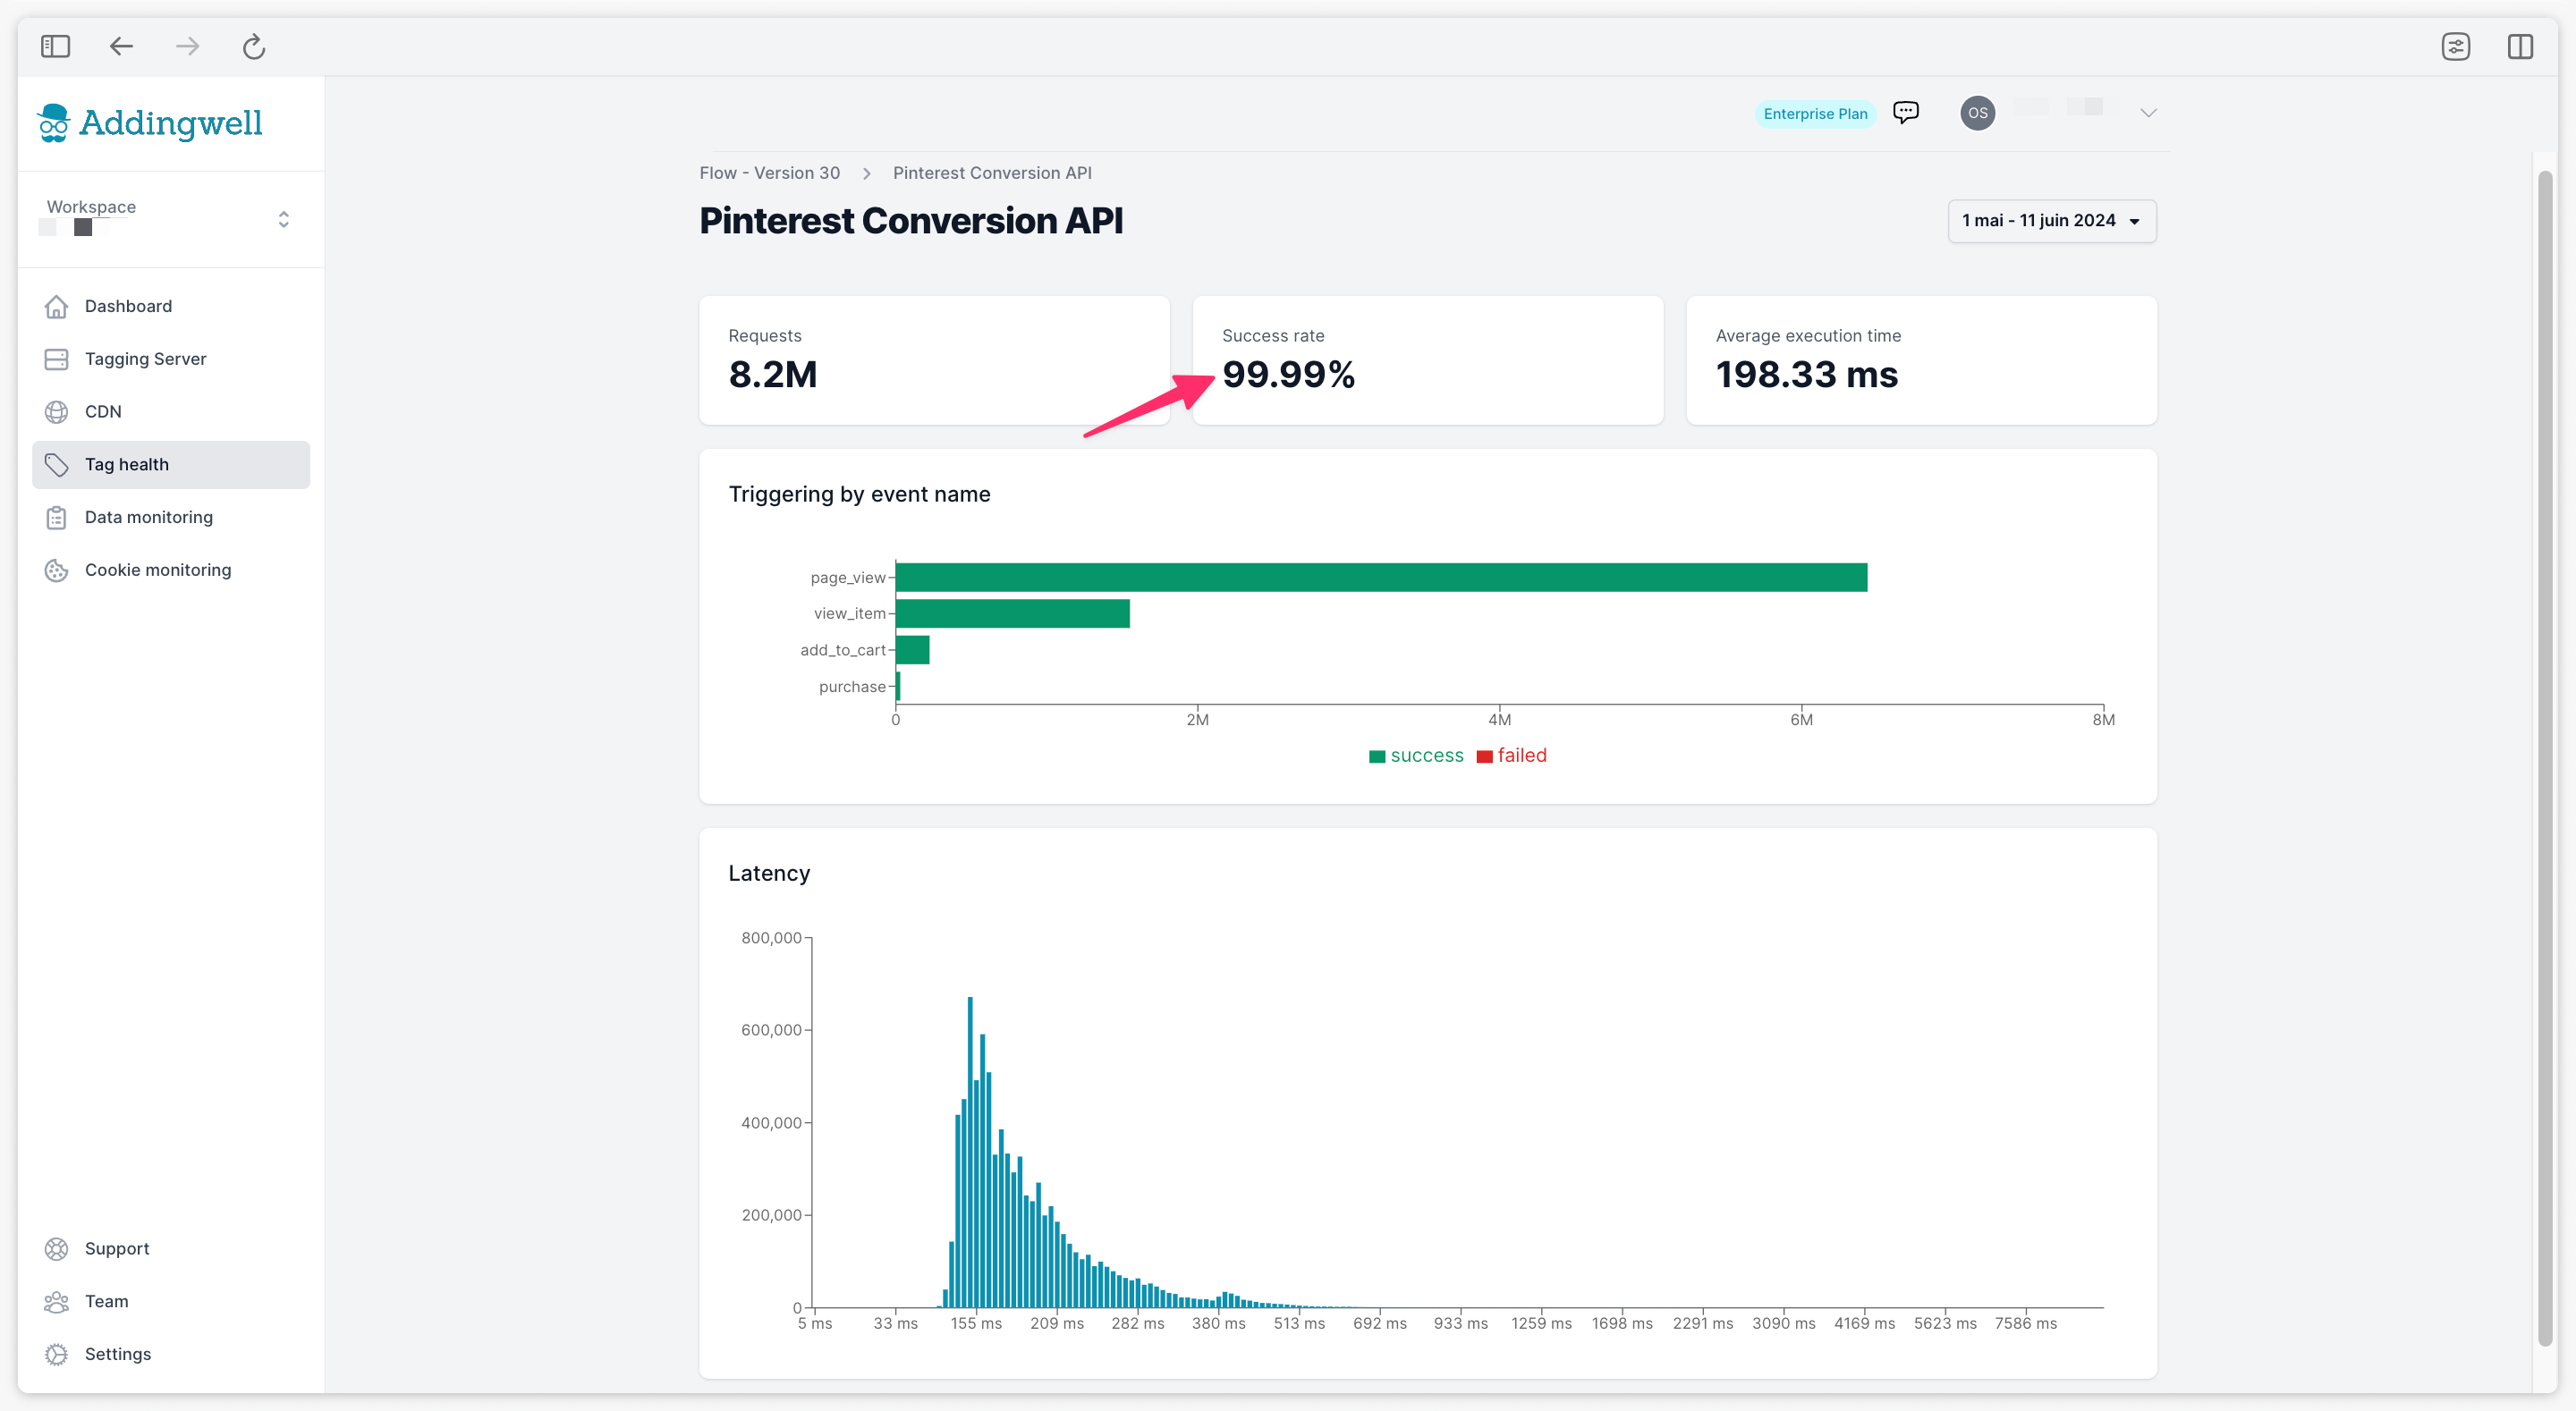Click the Pinterest Conversion API breadcrumb
This screenshot has width=2576, height=1411.
pos(992,173)
